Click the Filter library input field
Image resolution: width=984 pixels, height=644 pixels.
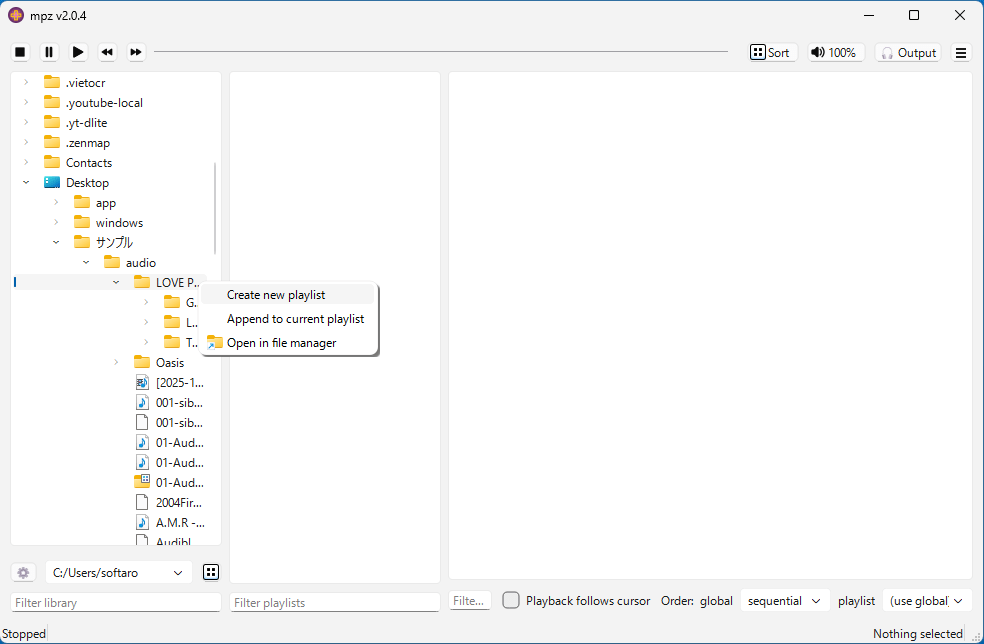coord(116,603)
